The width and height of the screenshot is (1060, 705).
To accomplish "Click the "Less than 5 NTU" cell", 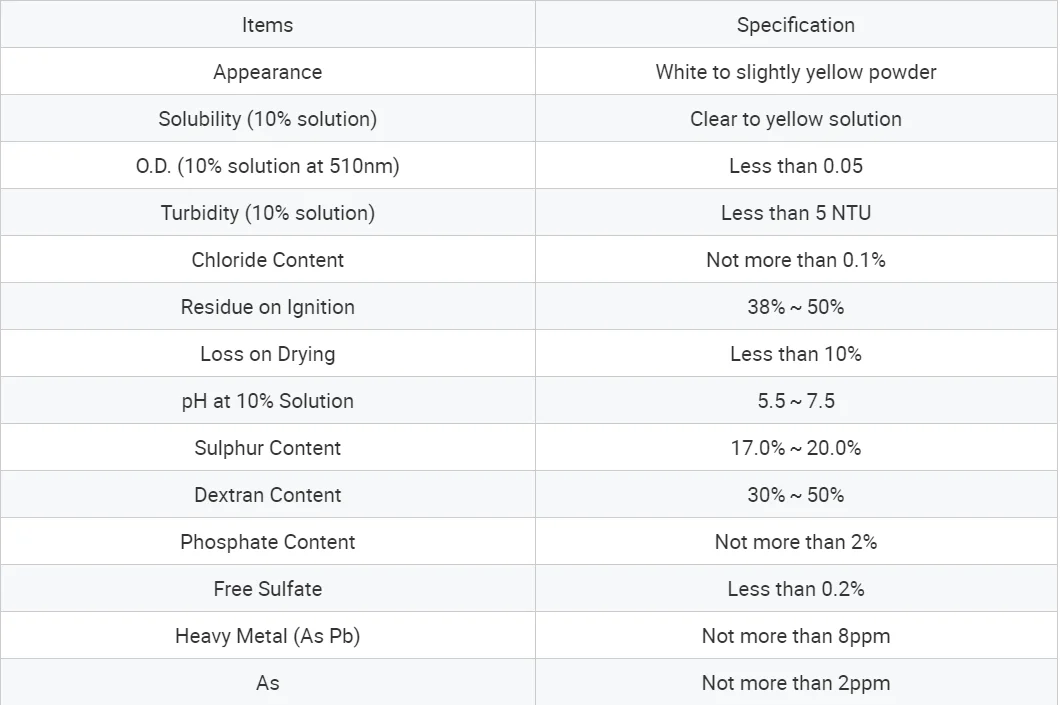I will tap(796, 213).
